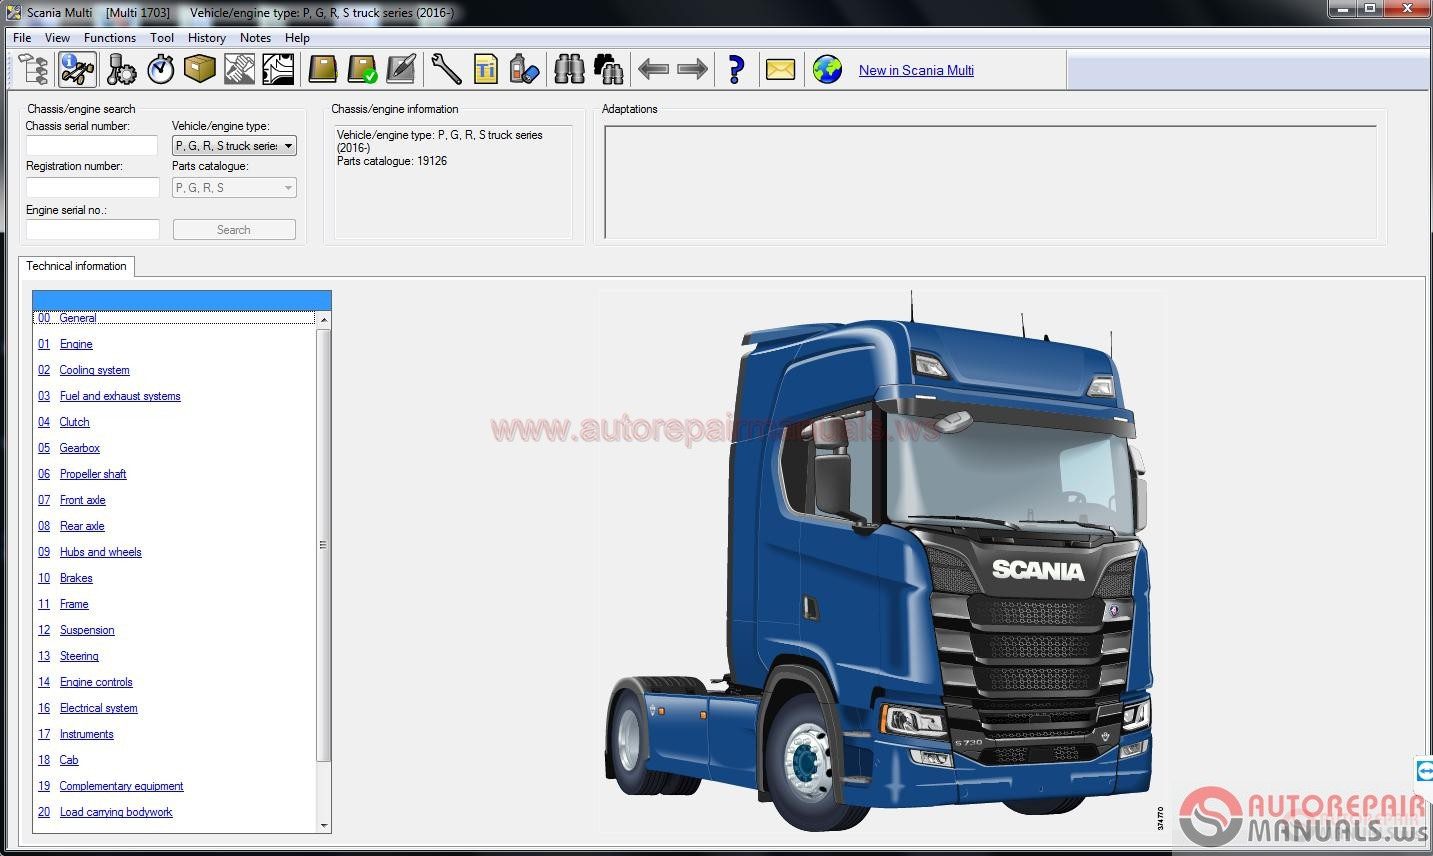This screenshot has height=856, width=1433.
Task: Open the Cab chapter link
Action: (x=69, y=760)
